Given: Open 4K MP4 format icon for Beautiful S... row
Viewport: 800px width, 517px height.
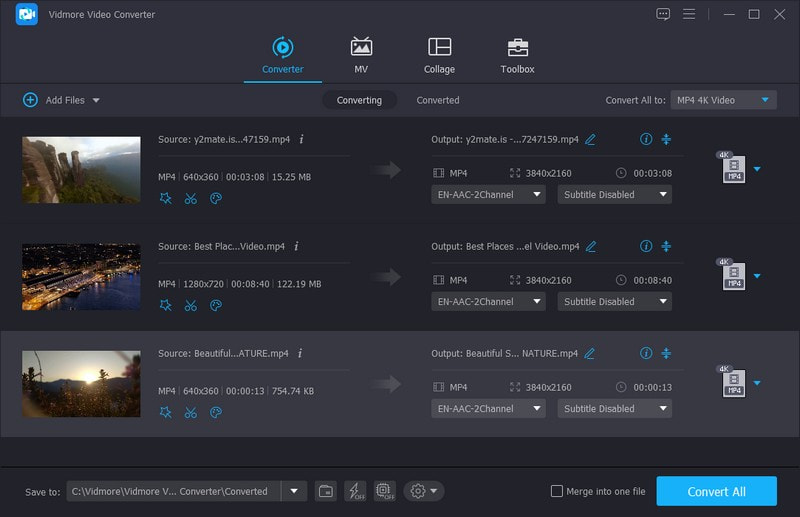Looking at the screenshot, I should (732, 381).
